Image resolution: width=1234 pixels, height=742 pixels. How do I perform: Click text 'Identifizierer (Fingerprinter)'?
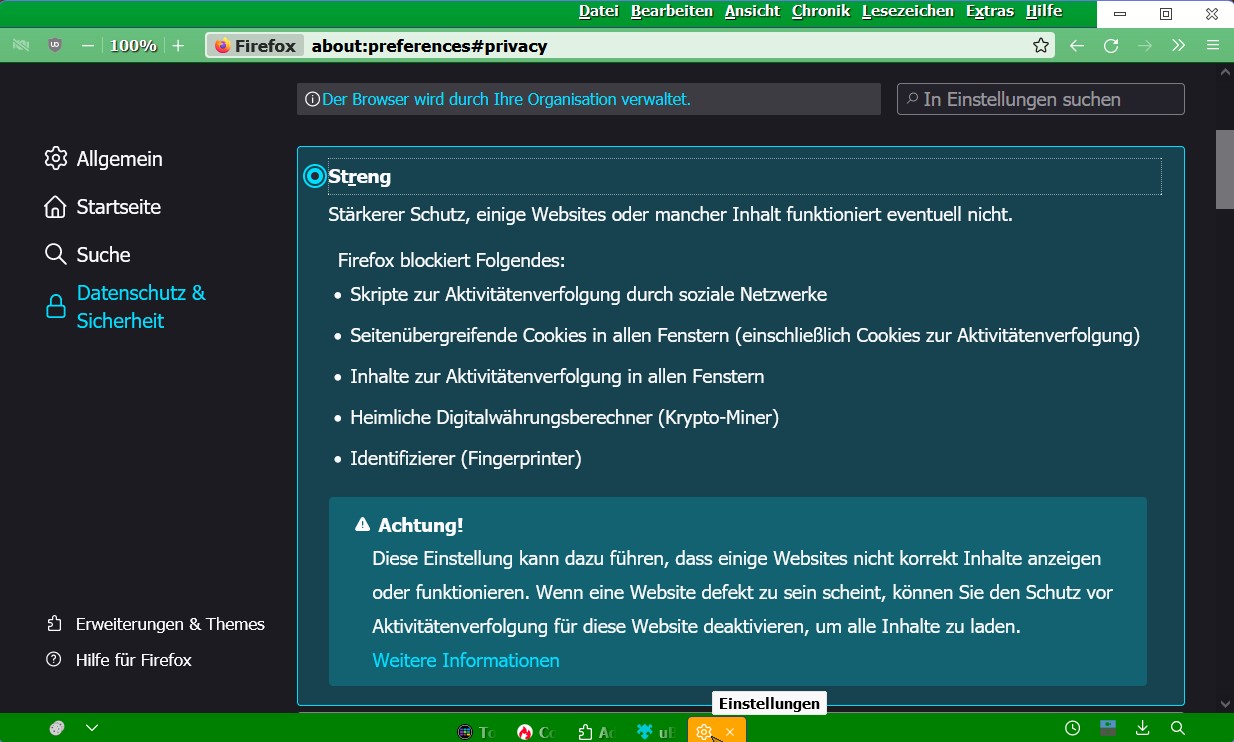[x=466, y=459]
